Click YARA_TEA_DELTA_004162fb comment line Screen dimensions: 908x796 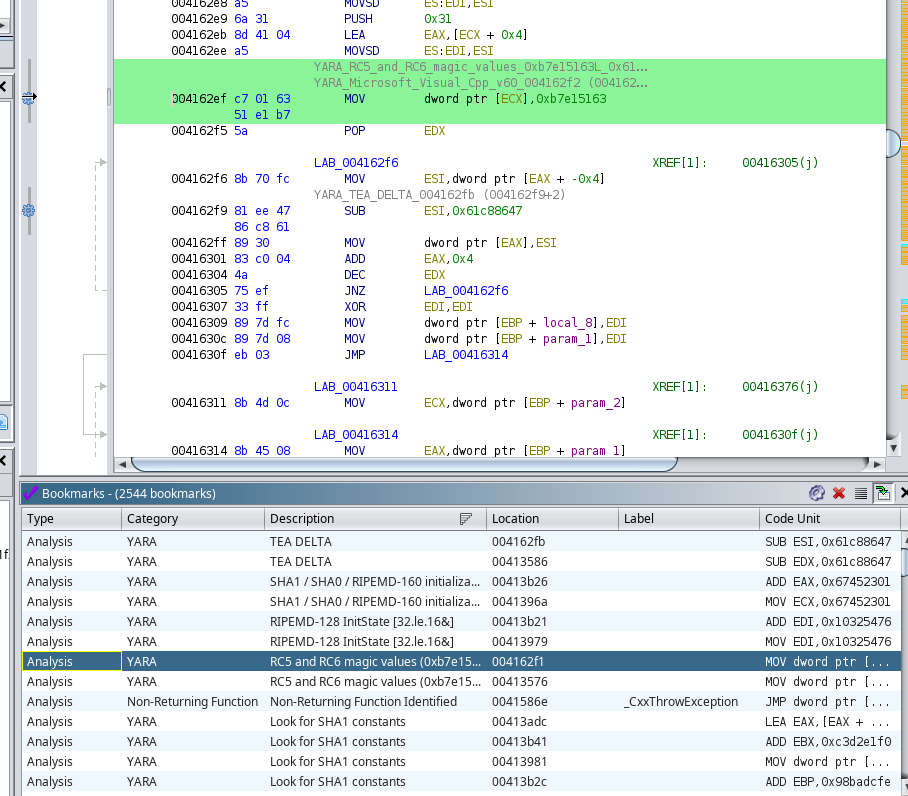(440, 195)
